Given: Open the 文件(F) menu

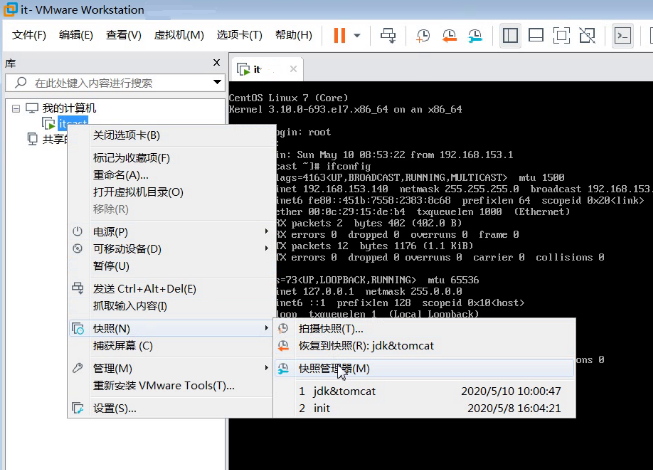Looking at the screenshot, I should [x=29, y=35].
